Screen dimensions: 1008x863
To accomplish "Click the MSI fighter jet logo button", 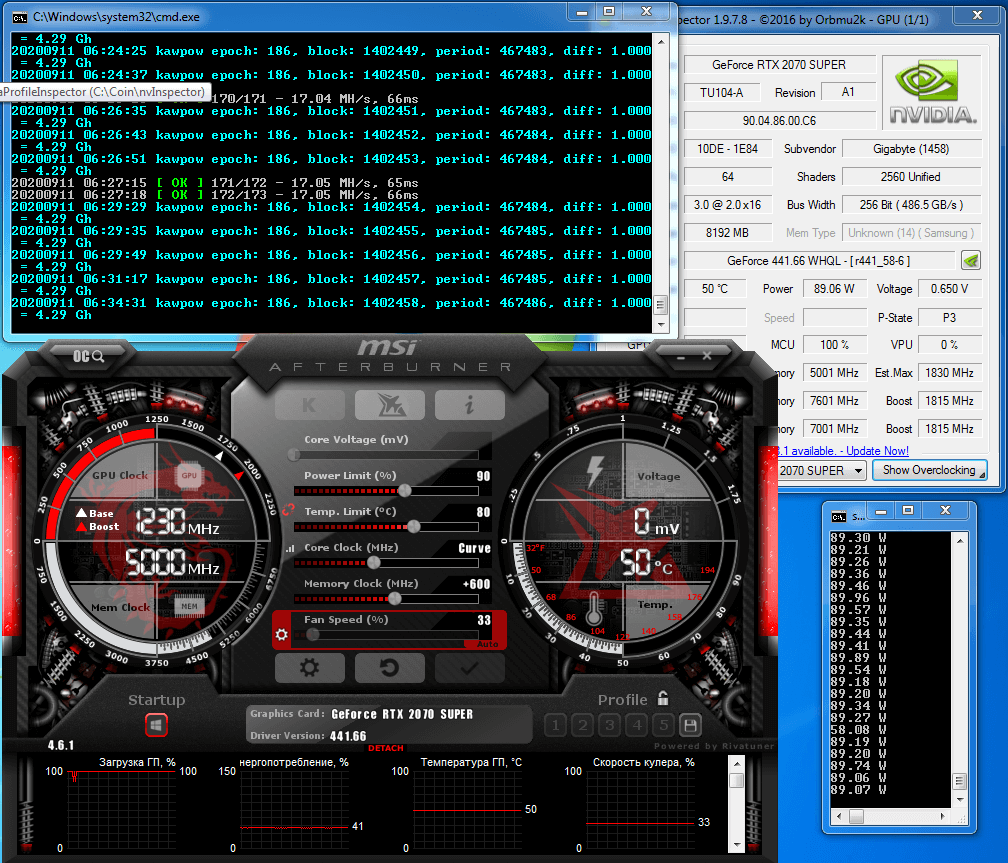I will tap(389, 405).
